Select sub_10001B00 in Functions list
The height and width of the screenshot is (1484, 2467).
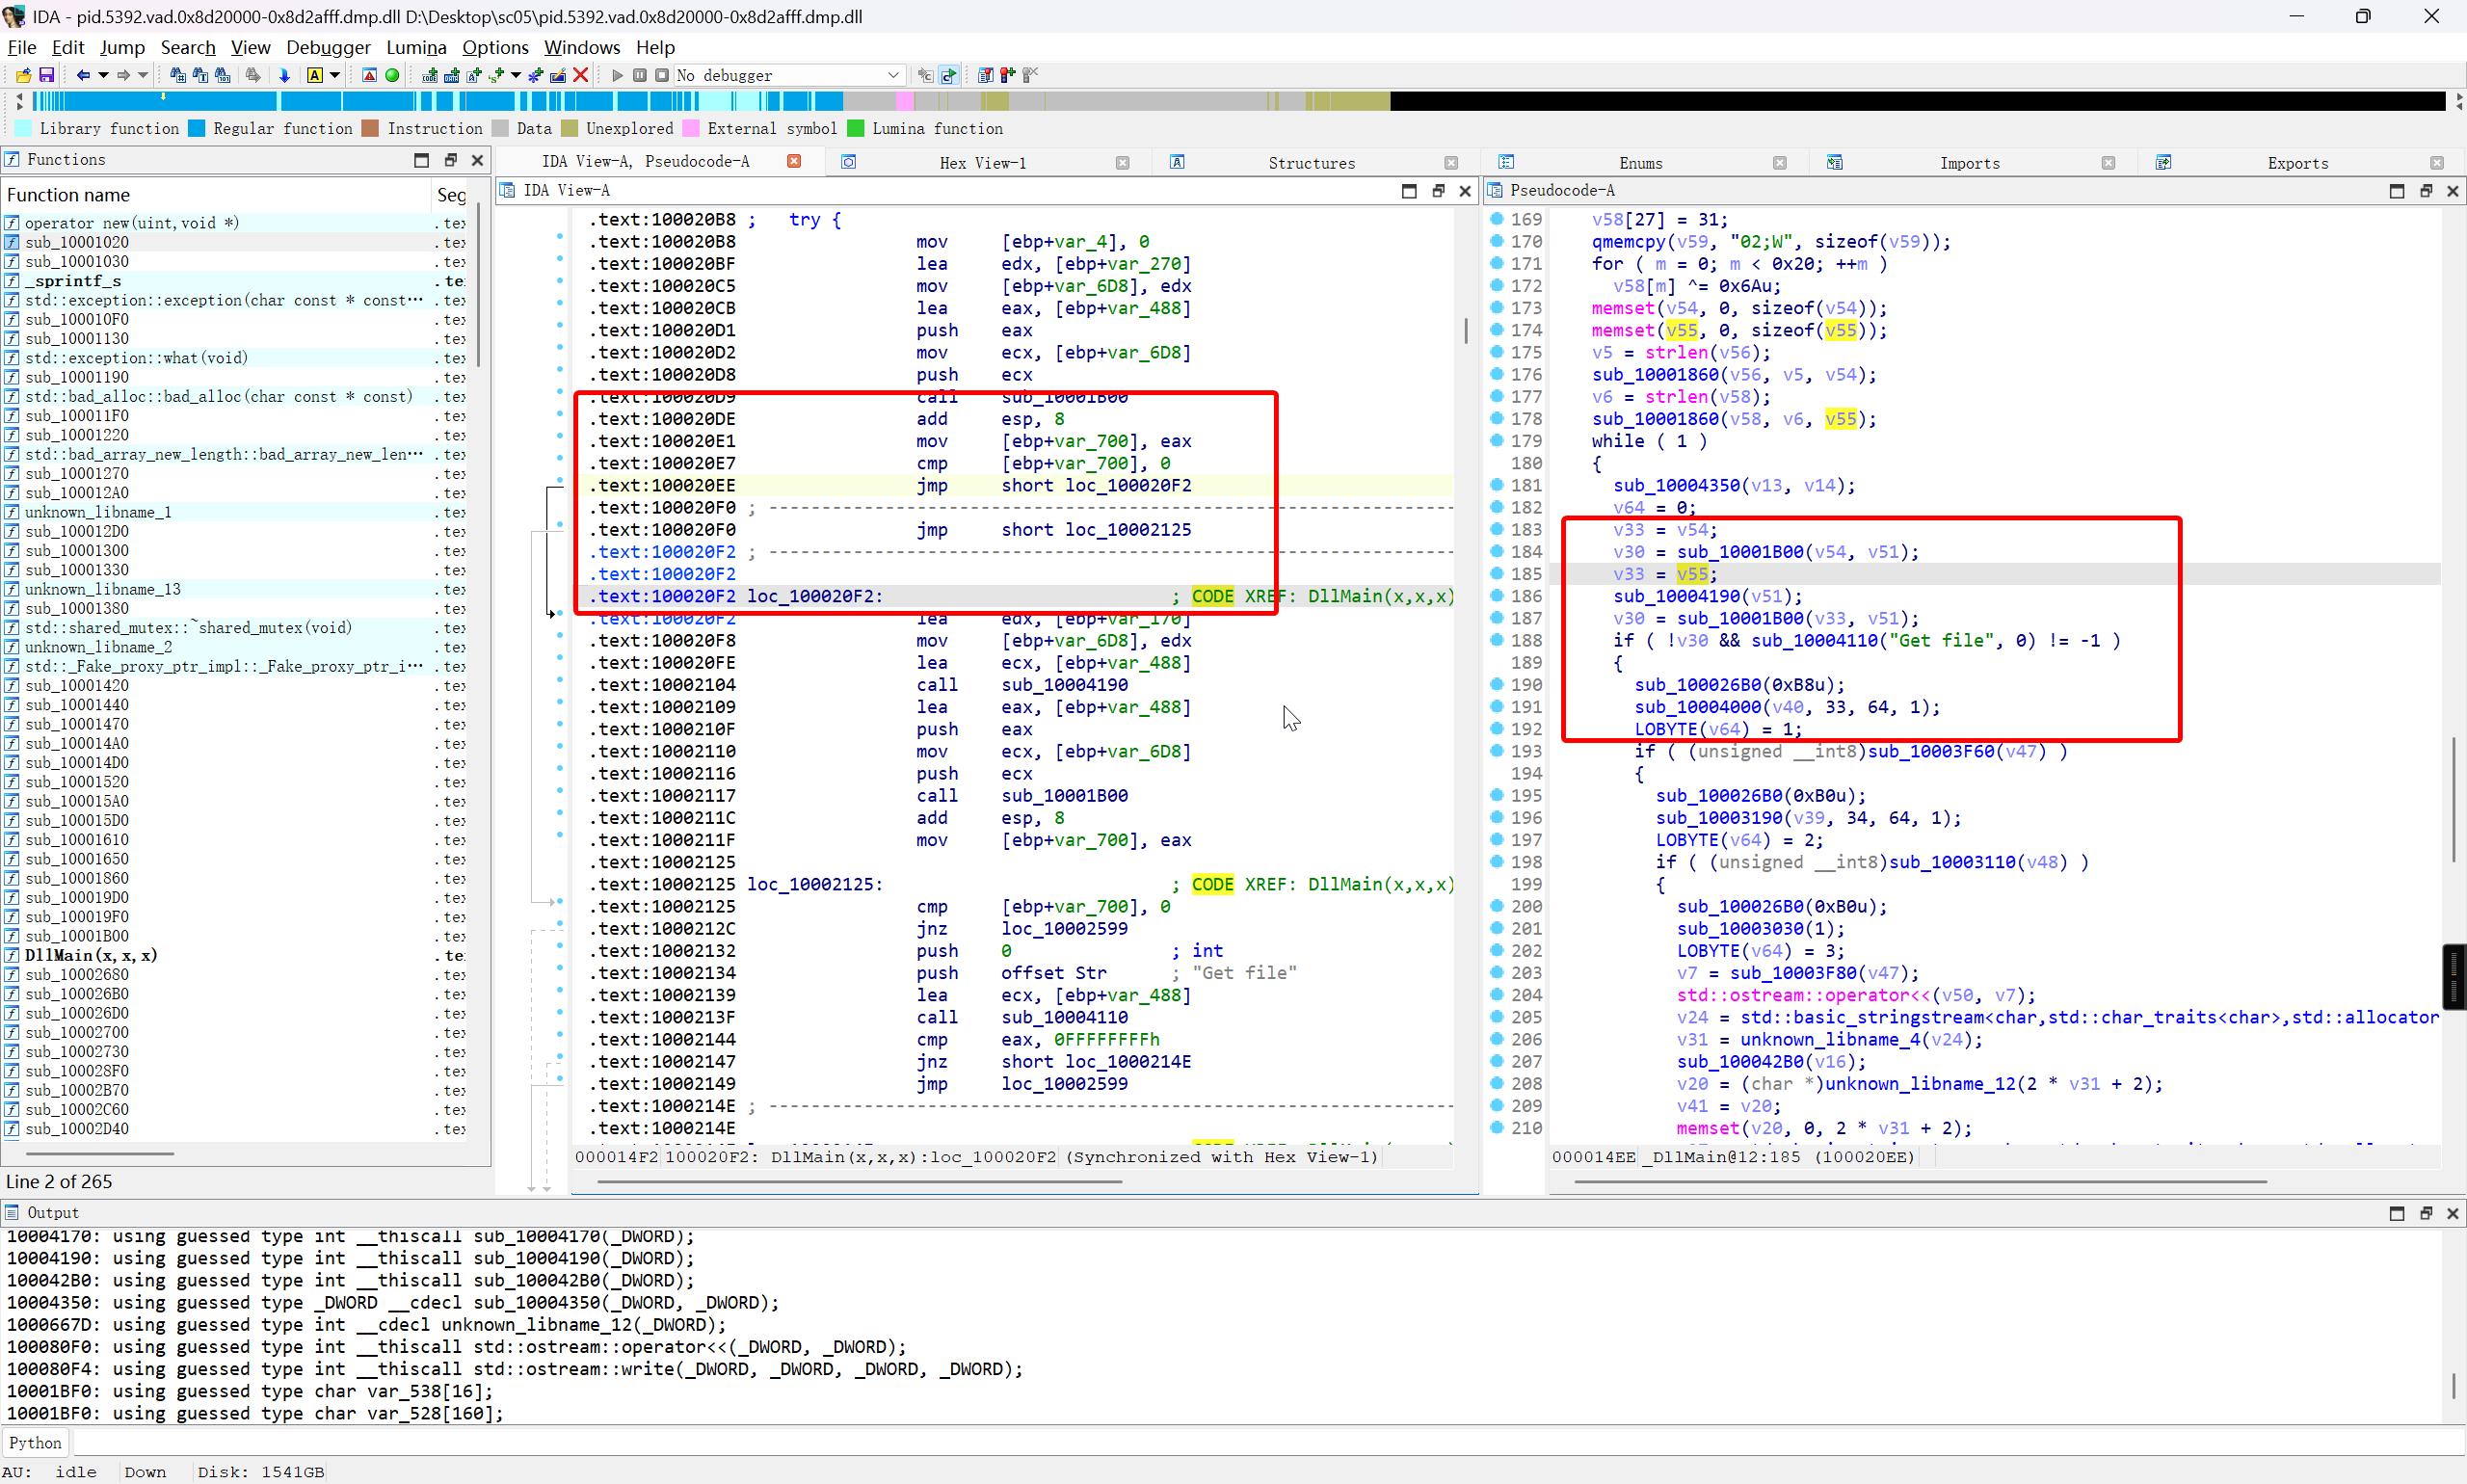(77, 936)
